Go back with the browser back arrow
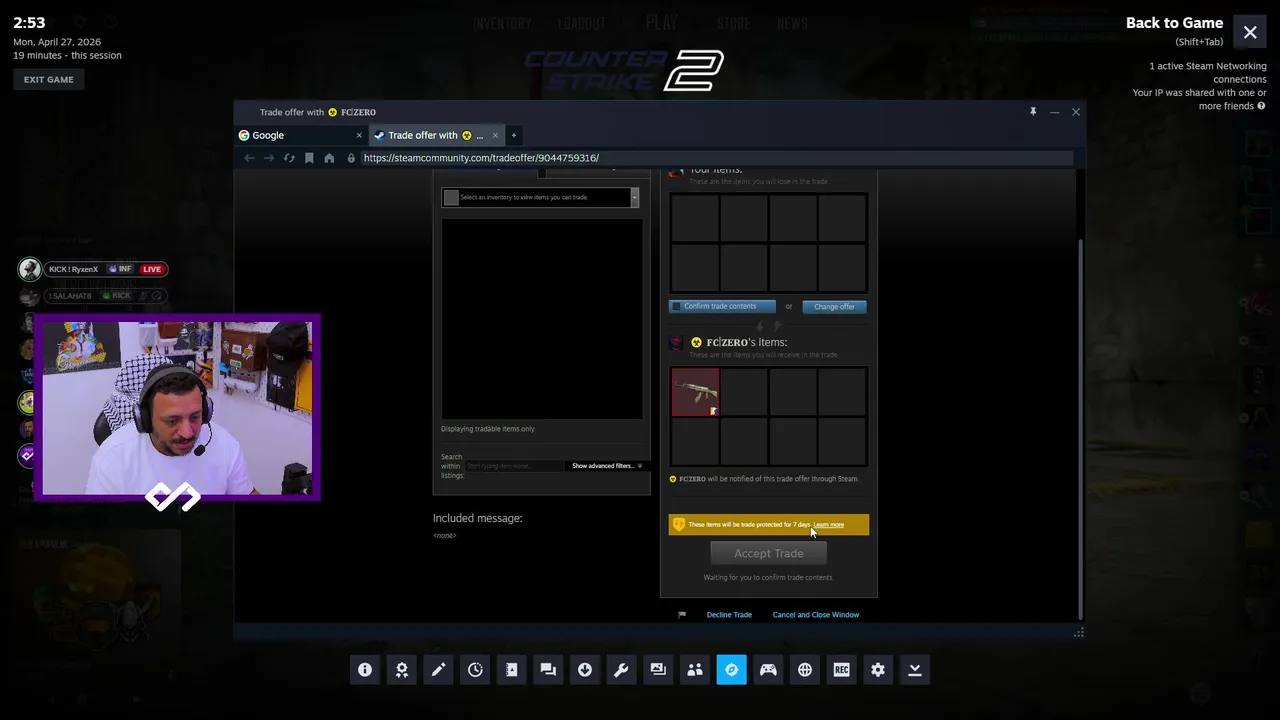This screenshot has height=720, width=1280. click(x=249, y=158)
